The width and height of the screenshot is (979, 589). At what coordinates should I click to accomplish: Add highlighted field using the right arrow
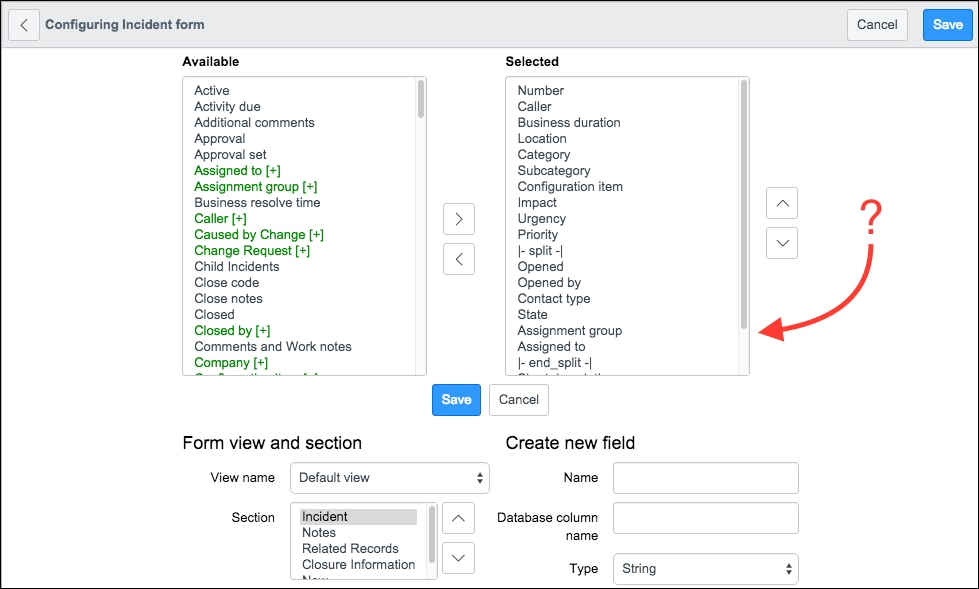(458, 219)
